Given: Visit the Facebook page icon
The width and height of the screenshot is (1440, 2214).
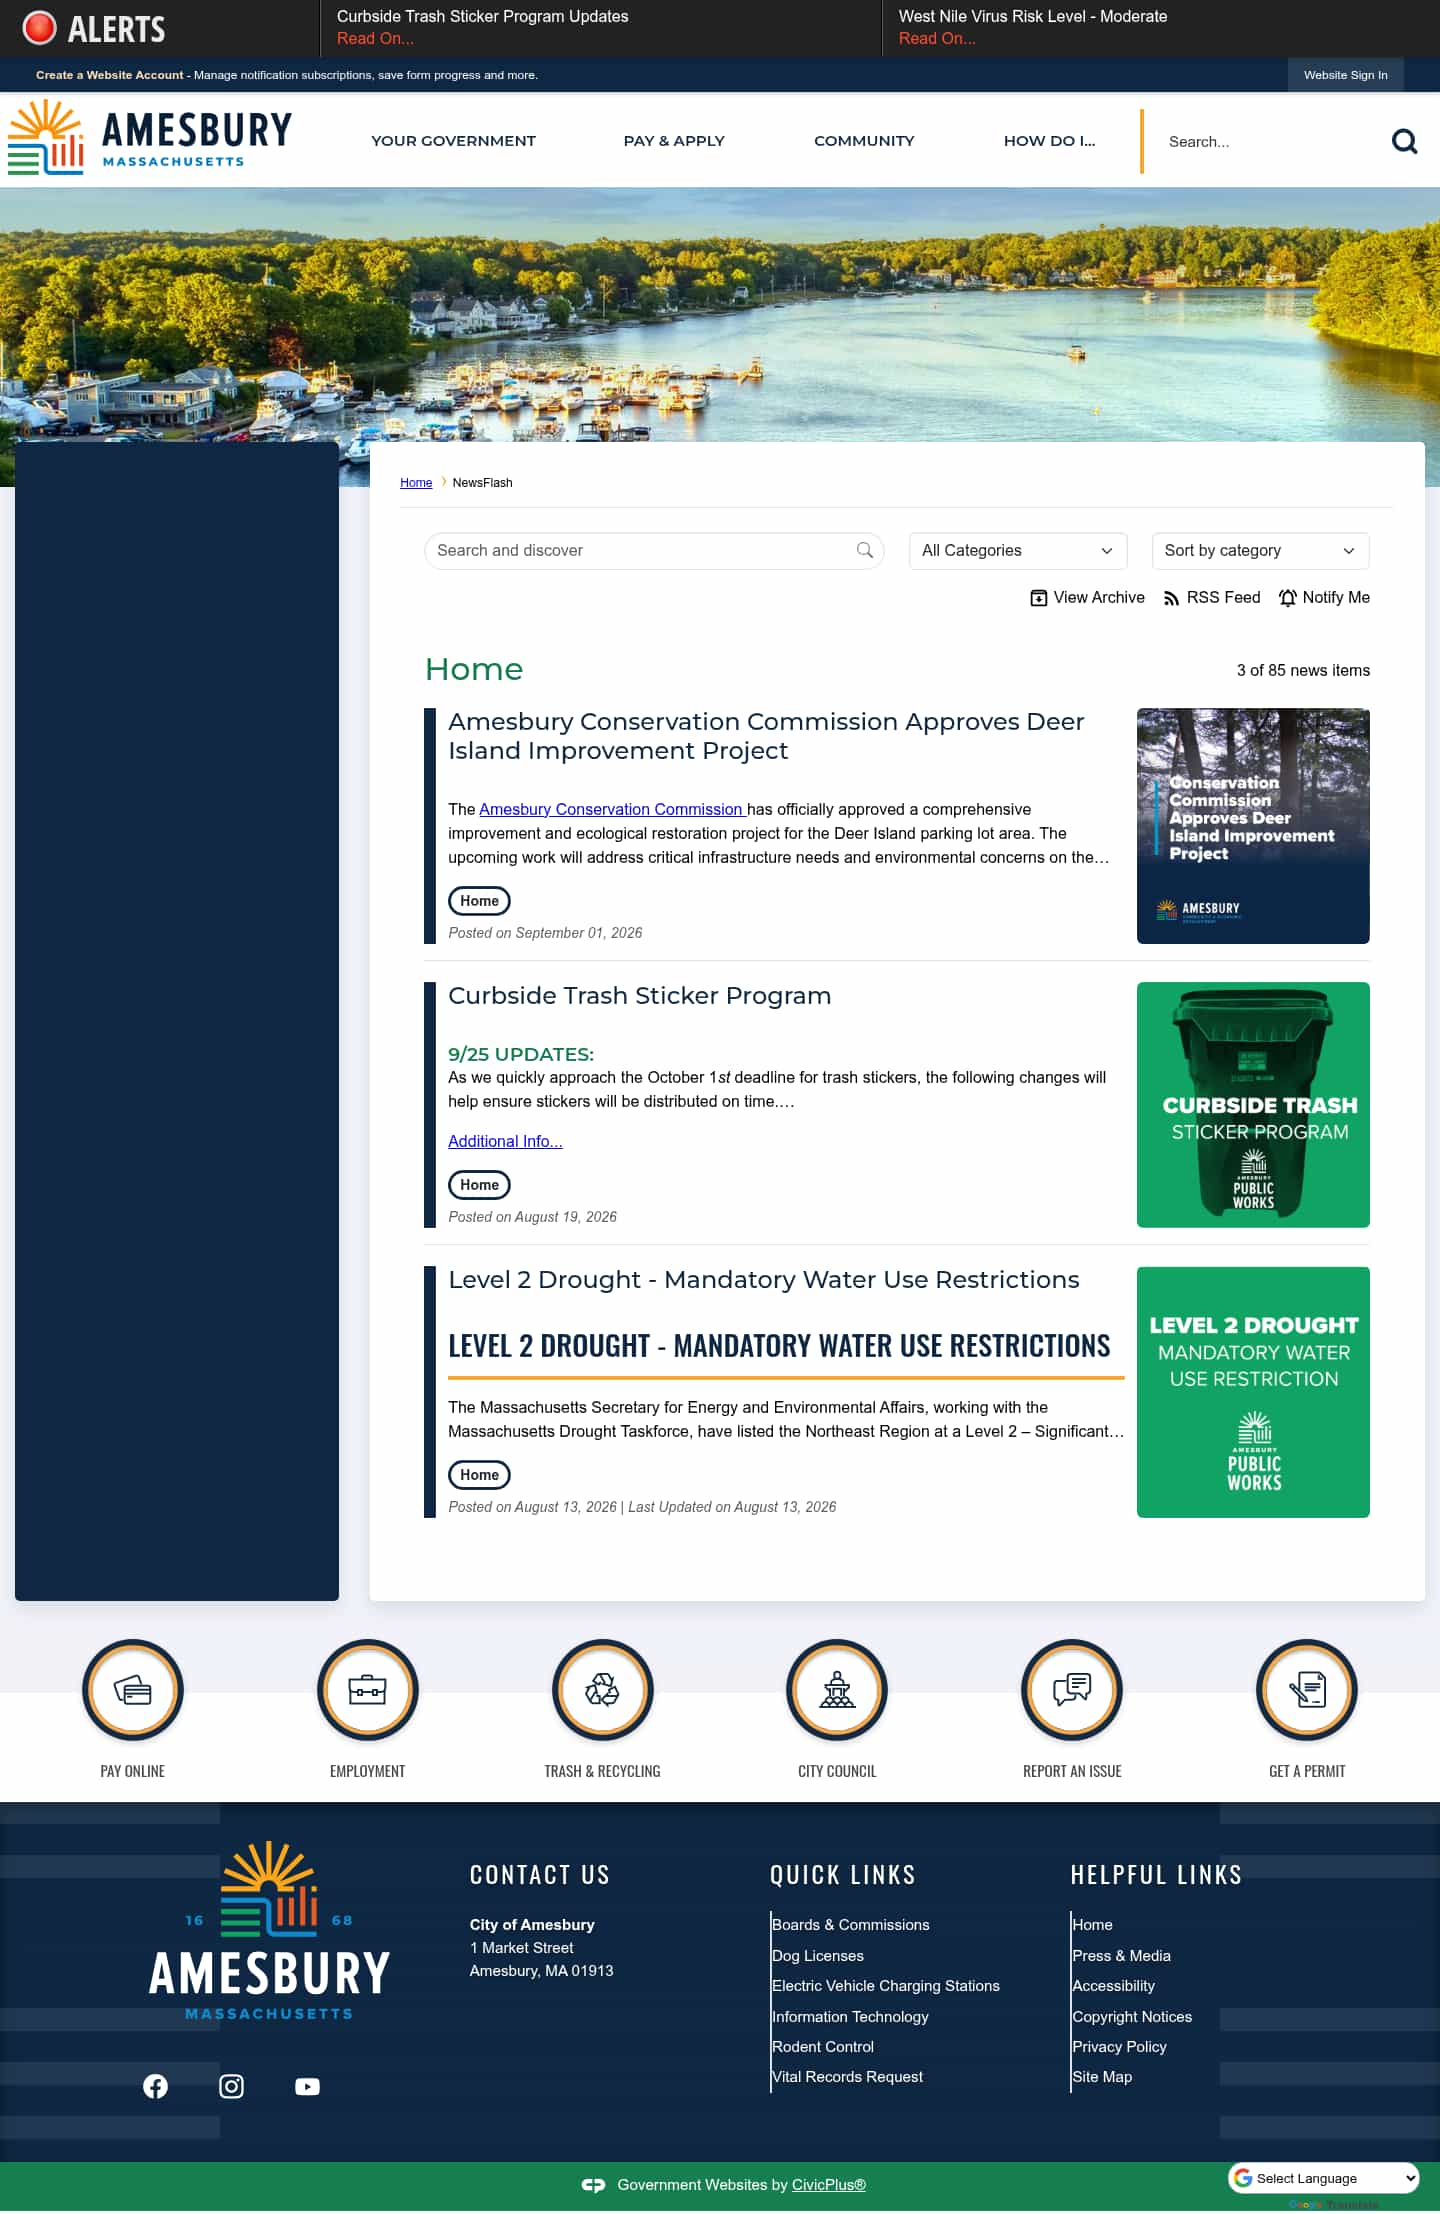Looking at the screenshot, I should tap(155, 2086).
